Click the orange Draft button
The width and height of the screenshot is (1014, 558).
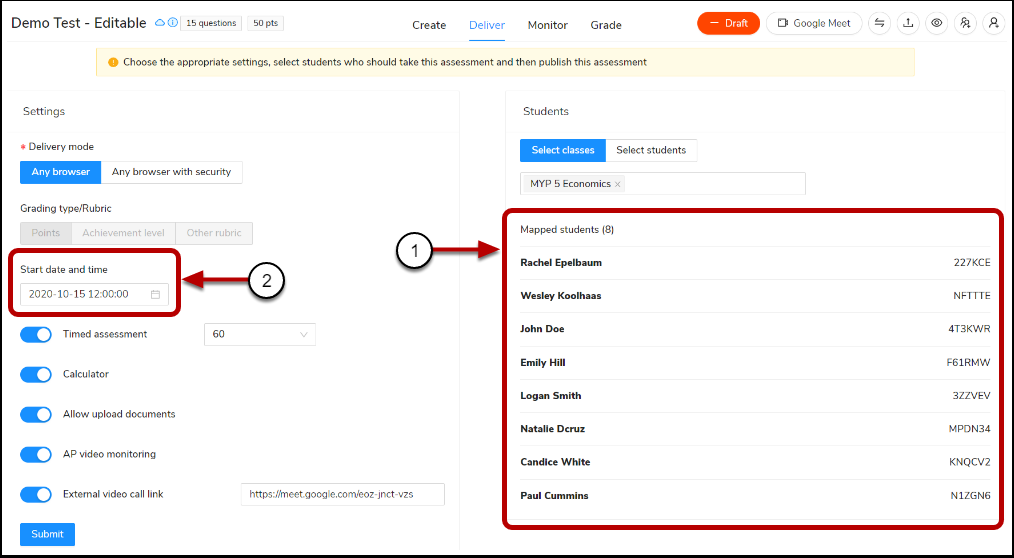728,23
